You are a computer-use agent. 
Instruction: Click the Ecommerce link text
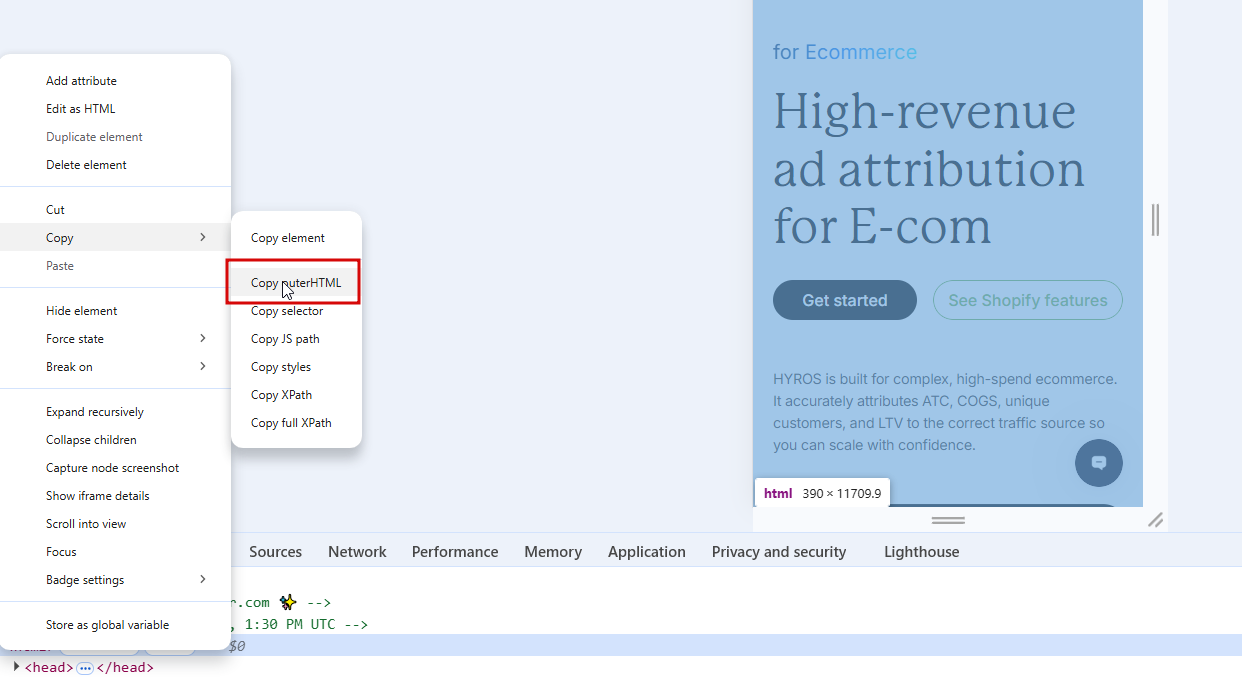[x=861, y=52]
